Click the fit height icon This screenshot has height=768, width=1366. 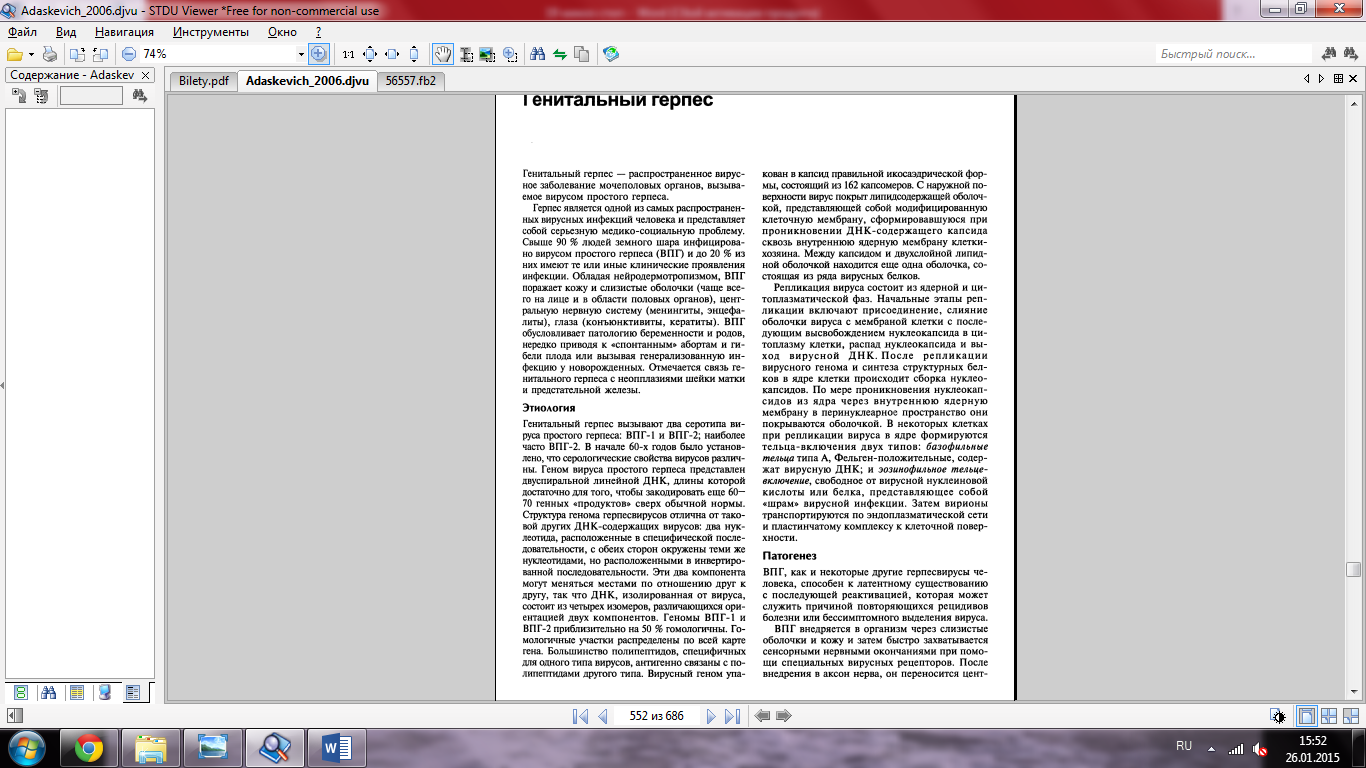413,54
